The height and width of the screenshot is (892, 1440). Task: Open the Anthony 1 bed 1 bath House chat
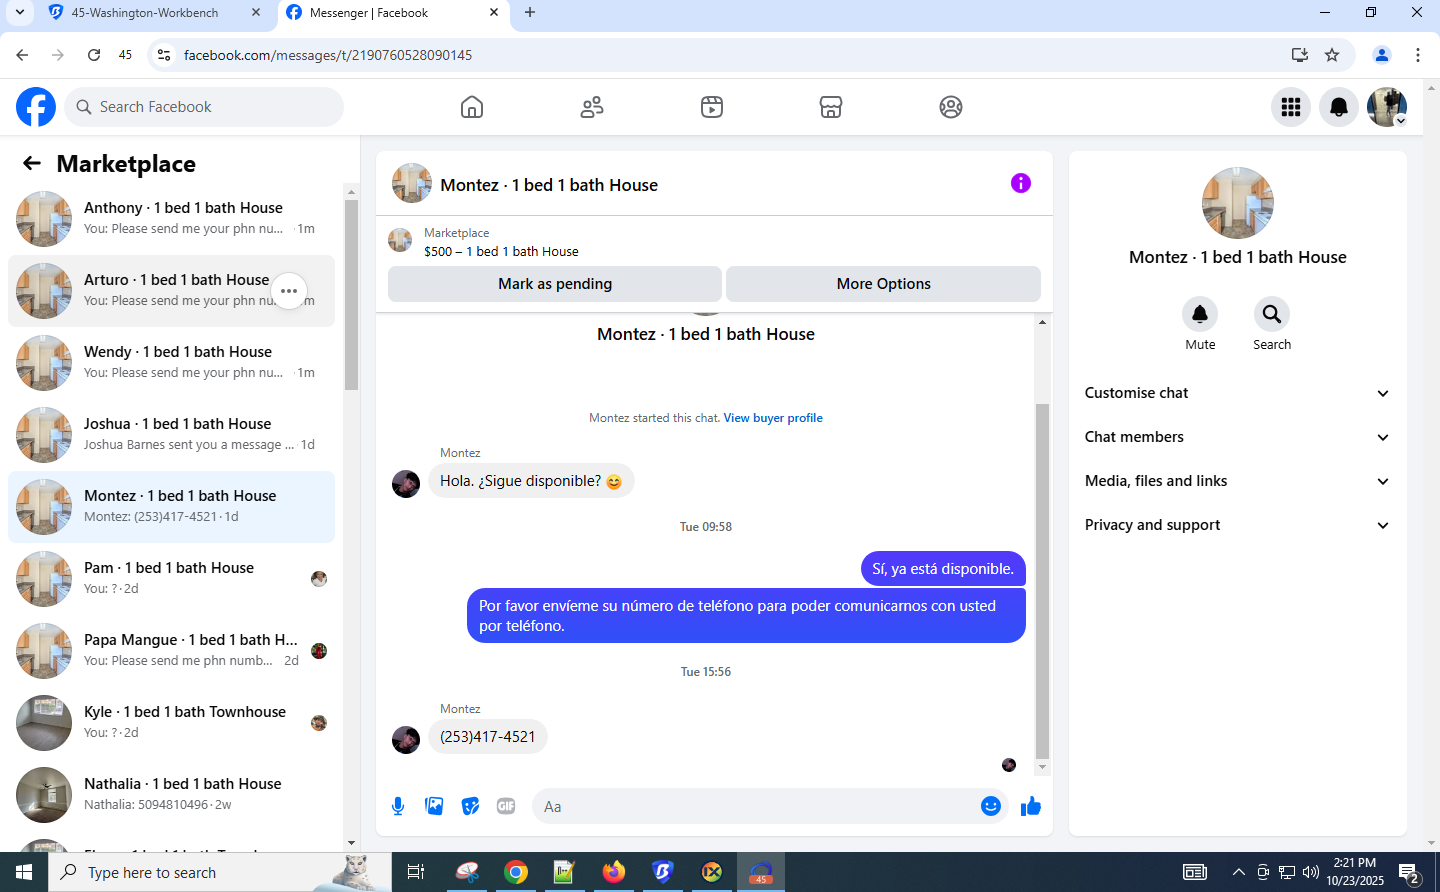point(172,219)
